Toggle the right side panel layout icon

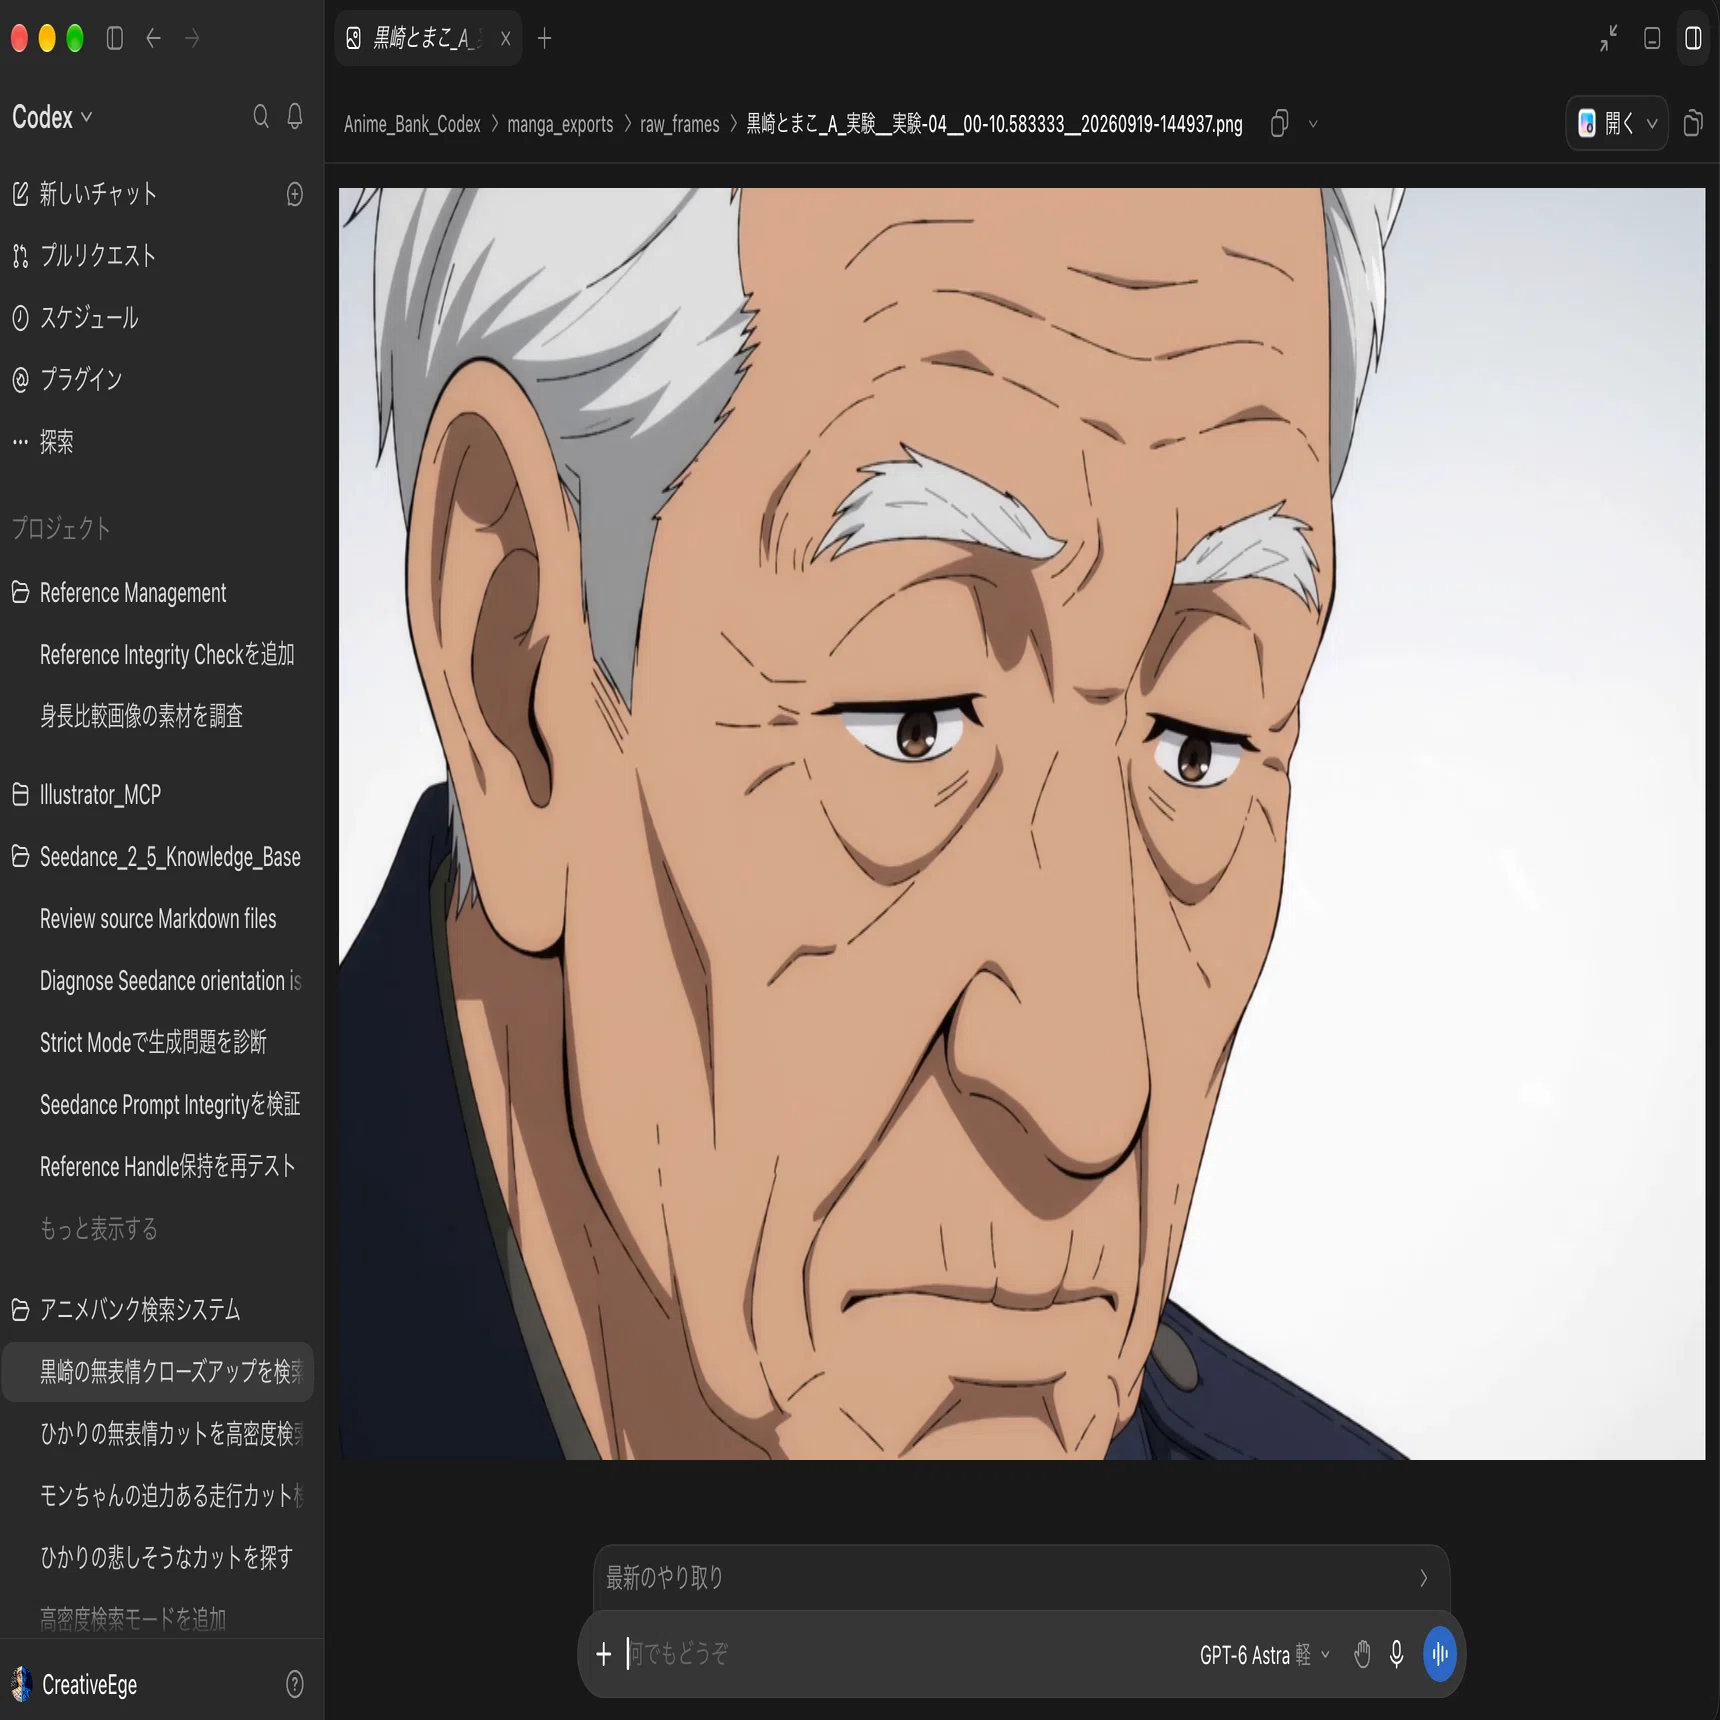(x=1693, y=39)
